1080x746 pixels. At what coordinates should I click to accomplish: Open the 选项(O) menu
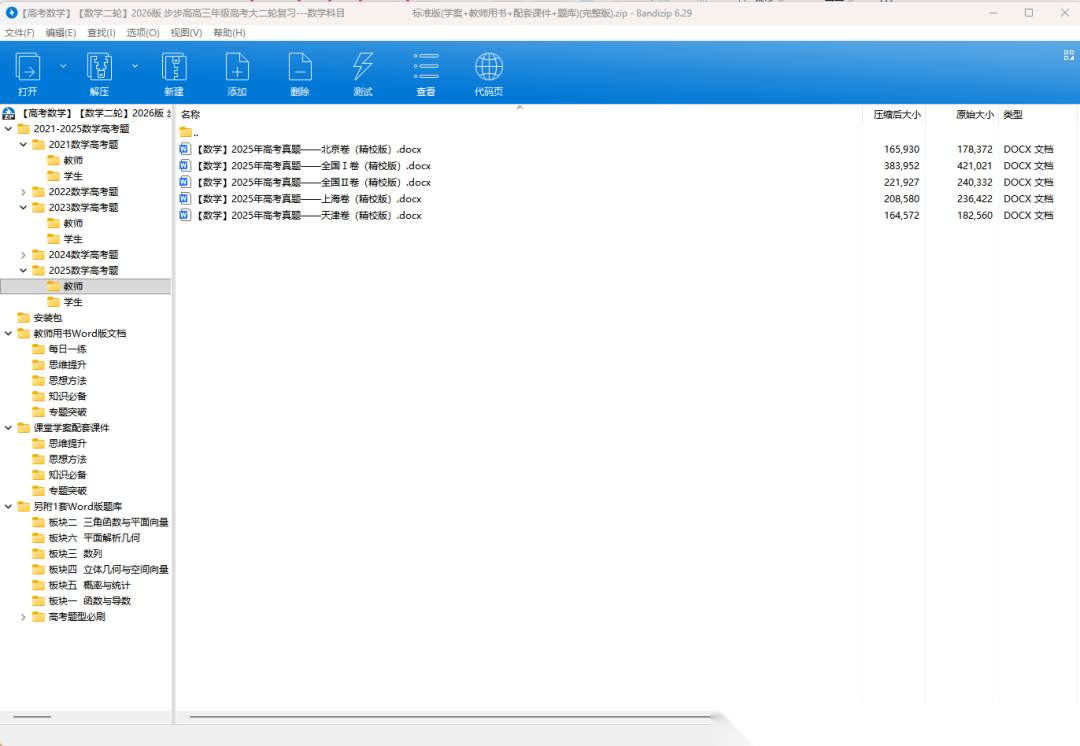coord(143,33)
